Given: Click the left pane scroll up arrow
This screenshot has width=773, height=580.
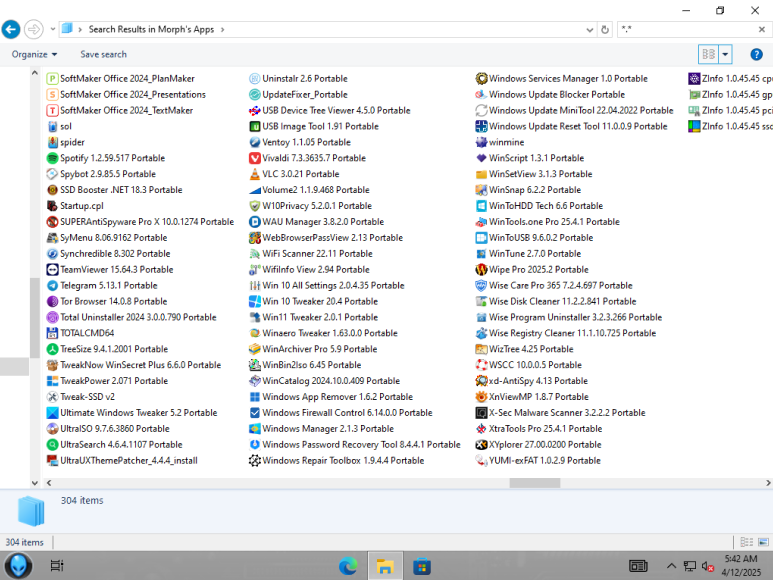Looking at the screenshot, I should (x=35, y=73).
